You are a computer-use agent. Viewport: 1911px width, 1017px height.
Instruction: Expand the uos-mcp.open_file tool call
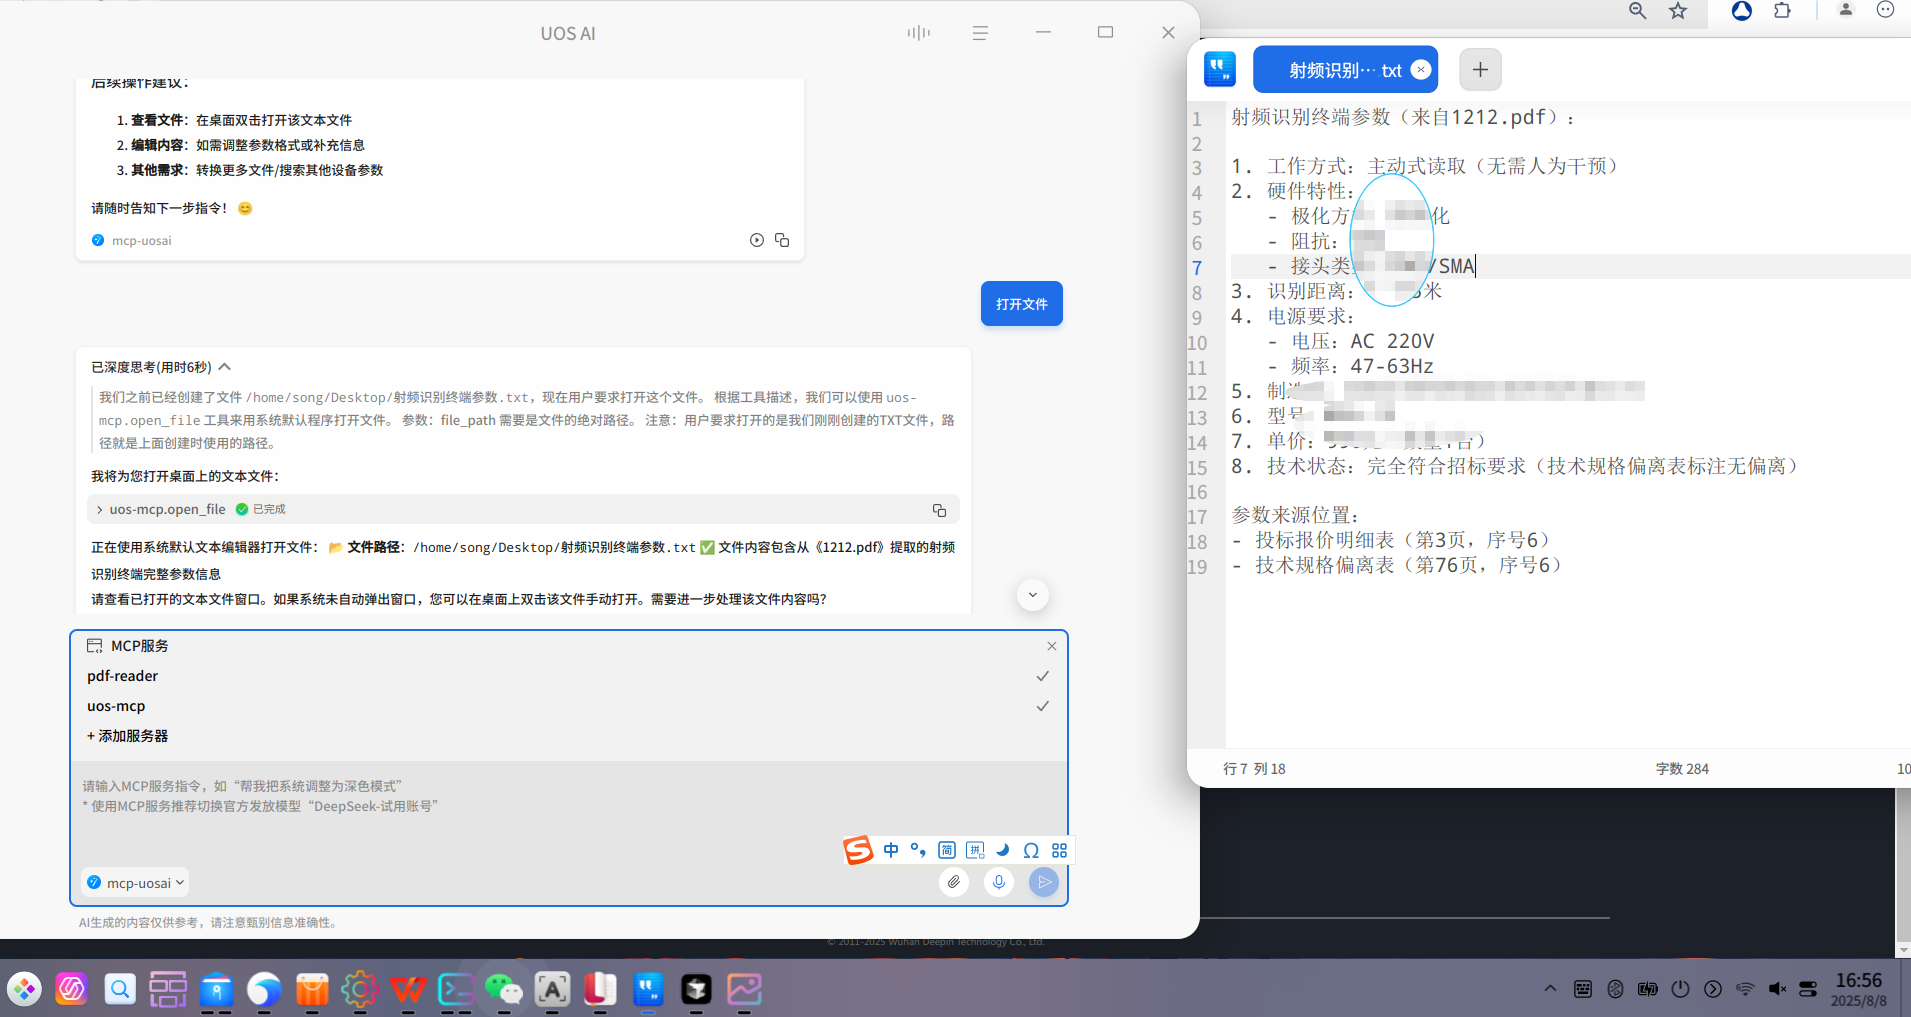(100, 510)
